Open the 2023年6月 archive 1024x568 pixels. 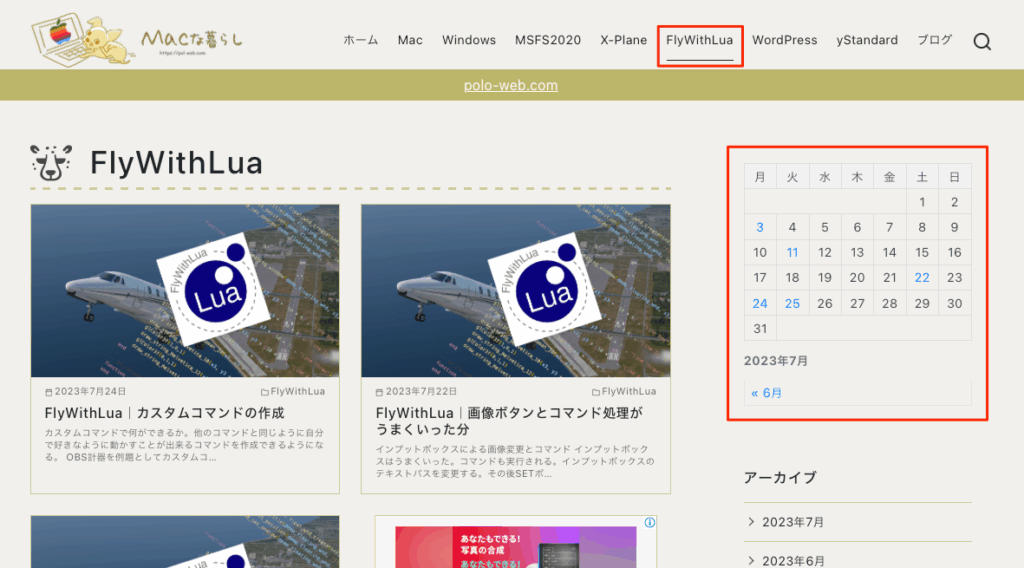click(x=793, y=561)
